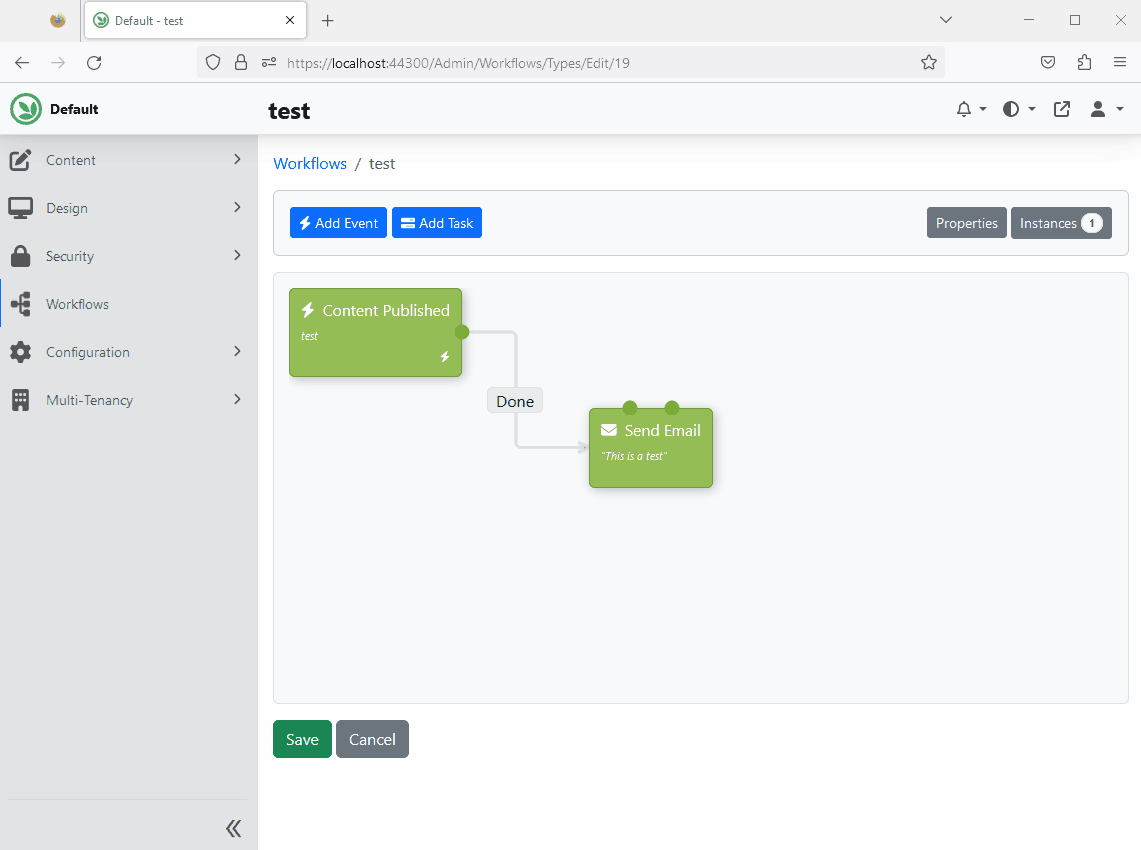1141x850 pixels.
Task: Select the Design menu label
Action: 67,208
